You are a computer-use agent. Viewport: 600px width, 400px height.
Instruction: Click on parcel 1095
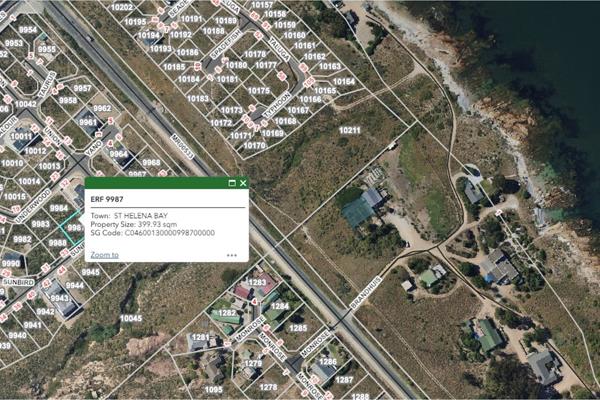pos(213,389)
